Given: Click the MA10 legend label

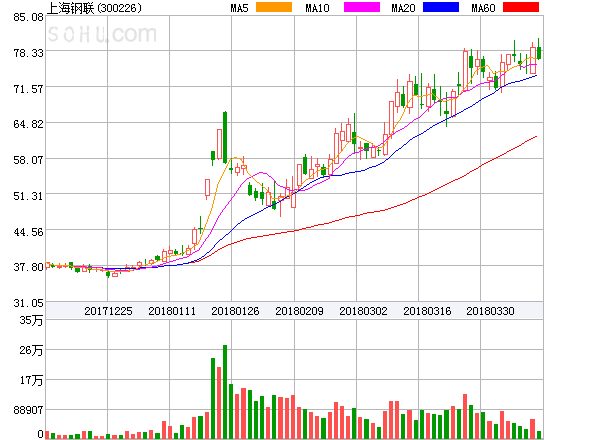Looking at the screenshot, I should [317, 8].
